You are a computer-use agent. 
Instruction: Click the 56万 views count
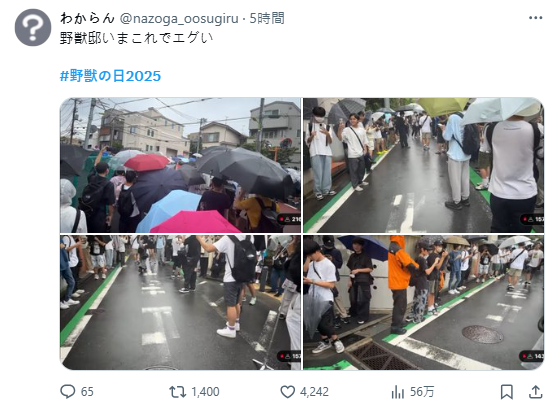422,392
